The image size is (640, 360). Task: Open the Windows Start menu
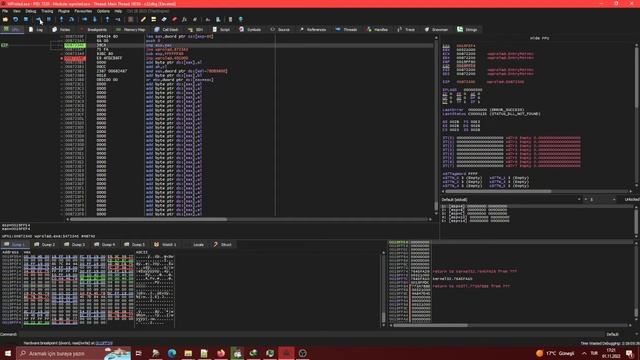click(8, 353)
